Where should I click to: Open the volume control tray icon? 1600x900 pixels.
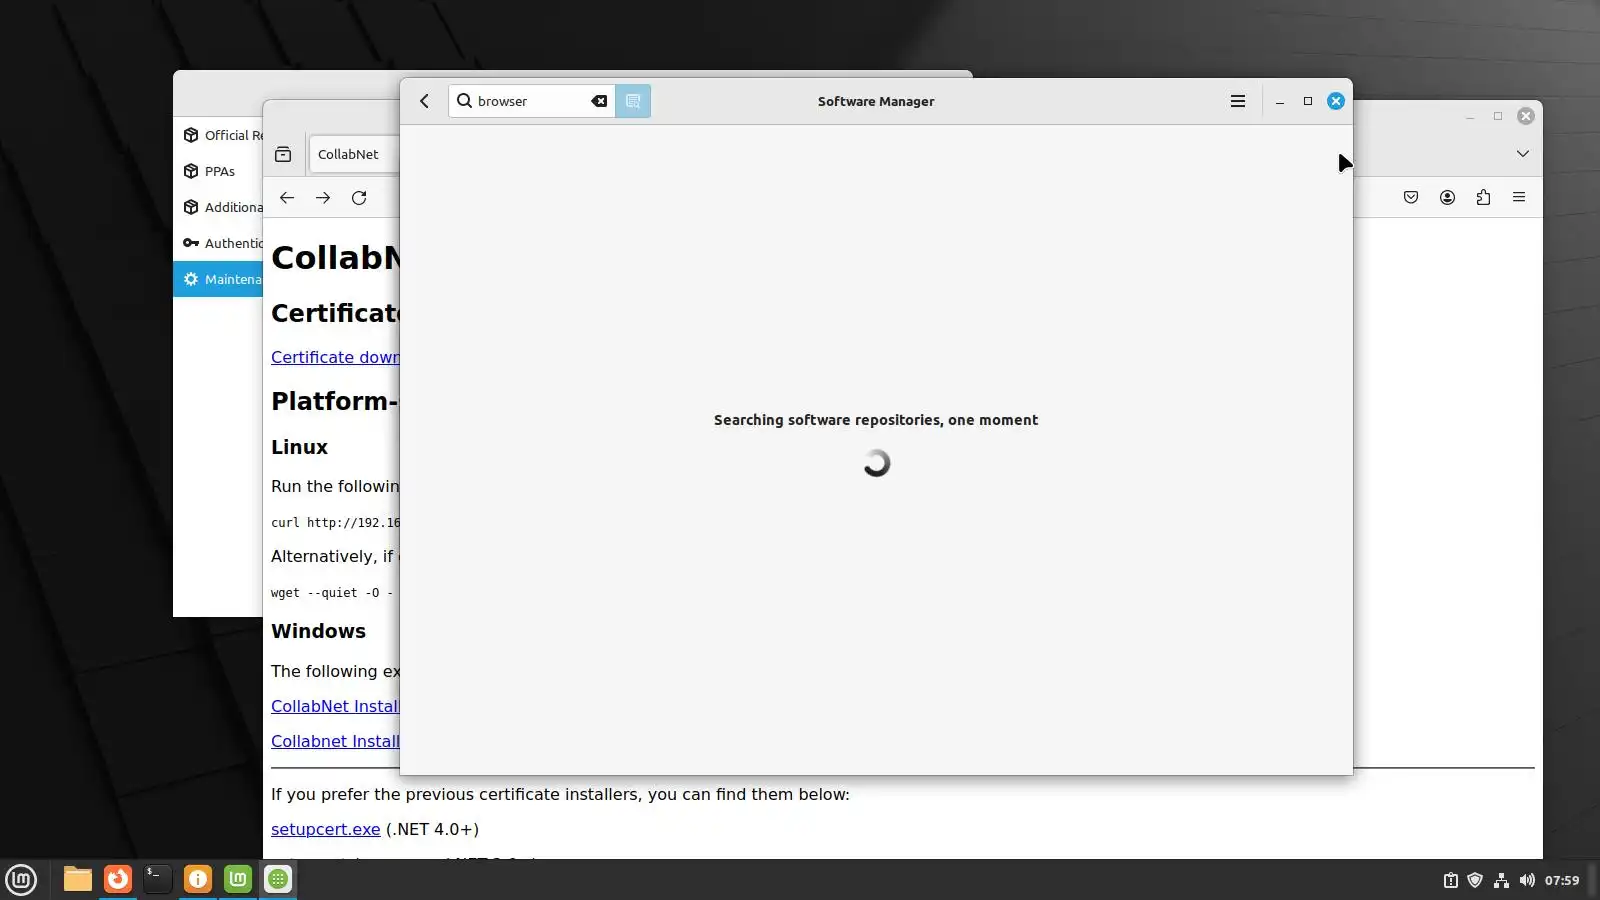coord(1527,880)
